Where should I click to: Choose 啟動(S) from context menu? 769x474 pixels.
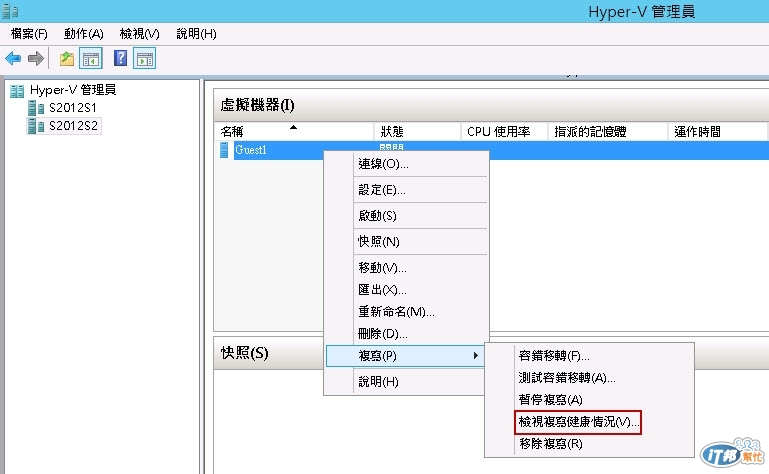click(x=407, y=215)
